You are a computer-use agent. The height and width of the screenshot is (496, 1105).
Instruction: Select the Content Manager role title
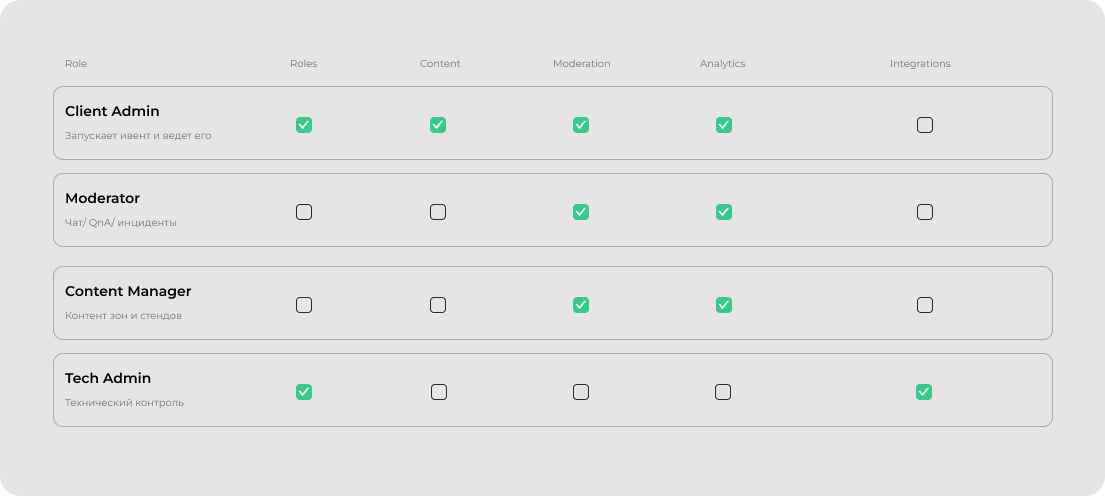[x=128, y=291]
